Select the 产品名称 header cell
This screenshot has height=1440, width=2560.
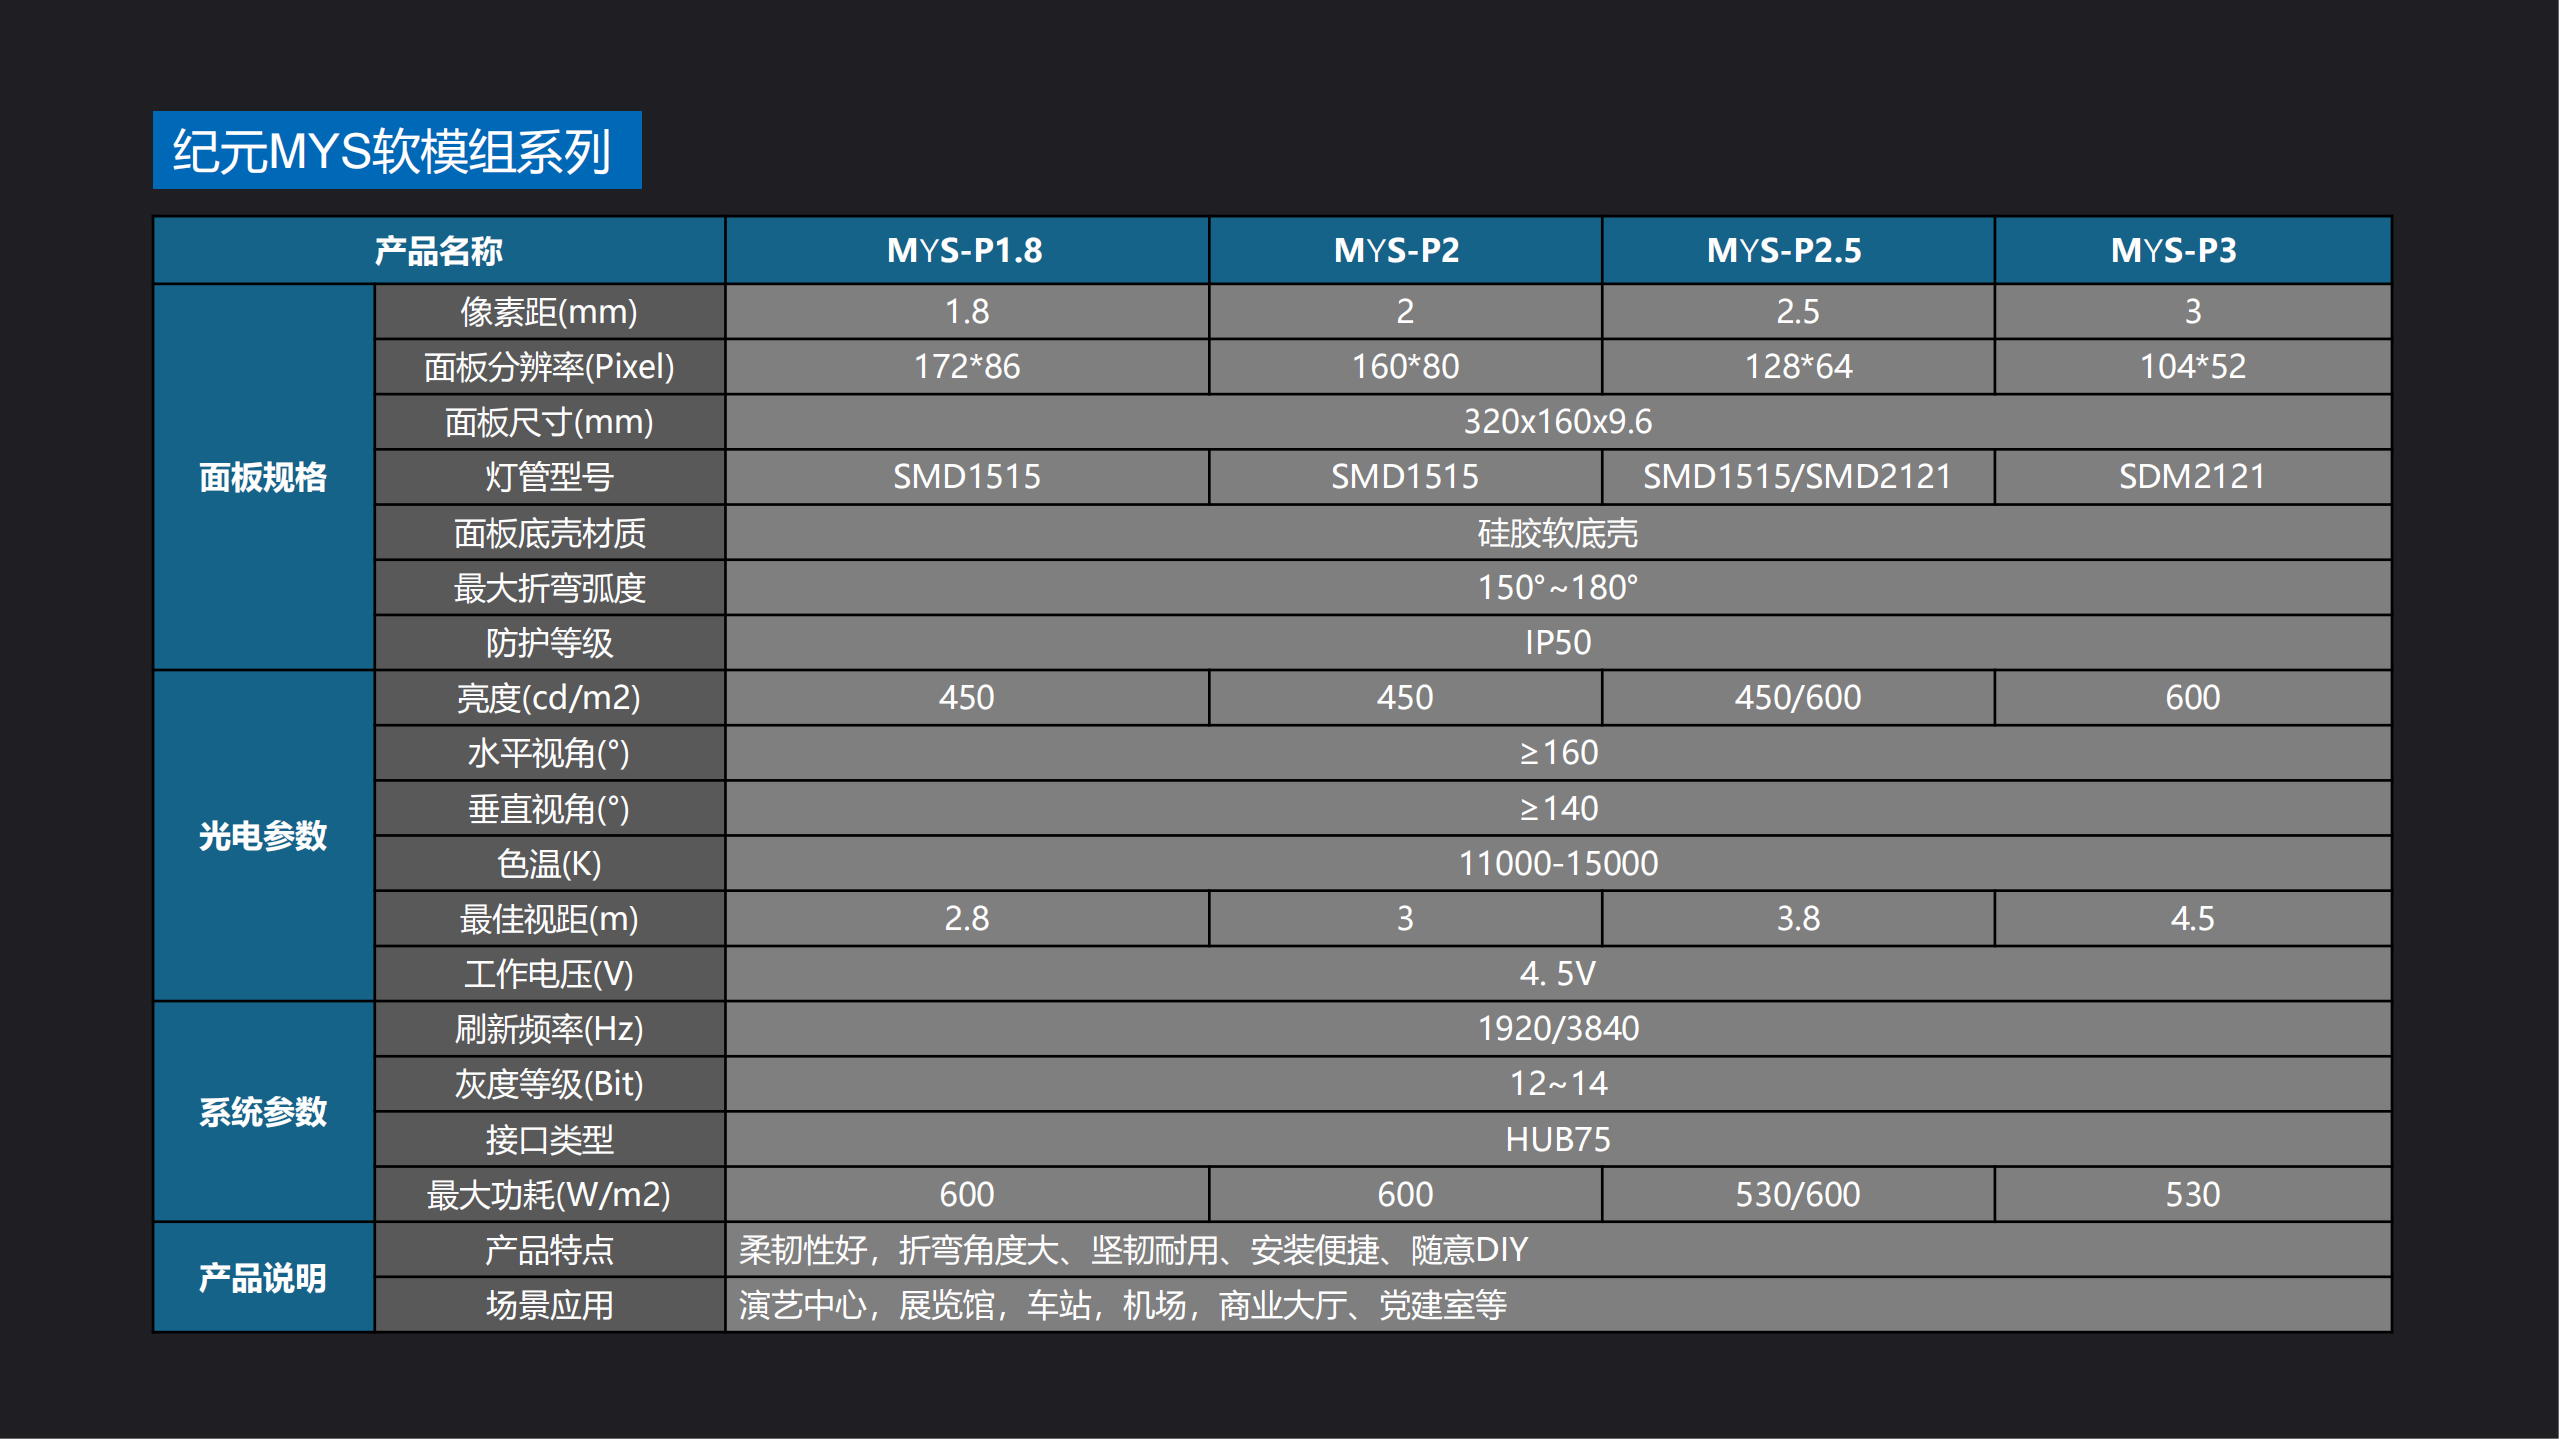click(x=439, y=250)
